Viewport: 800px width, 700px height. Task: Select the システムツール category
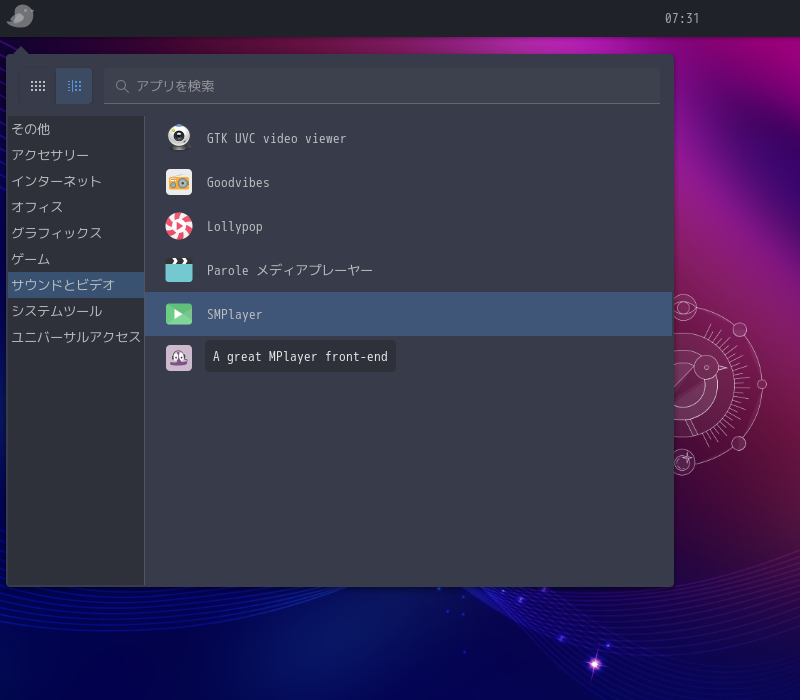76,311
